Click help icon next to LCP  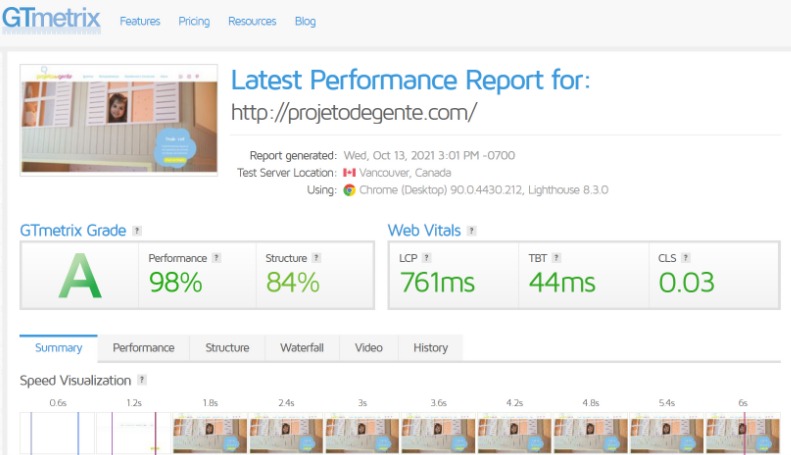tap(427, 258)
